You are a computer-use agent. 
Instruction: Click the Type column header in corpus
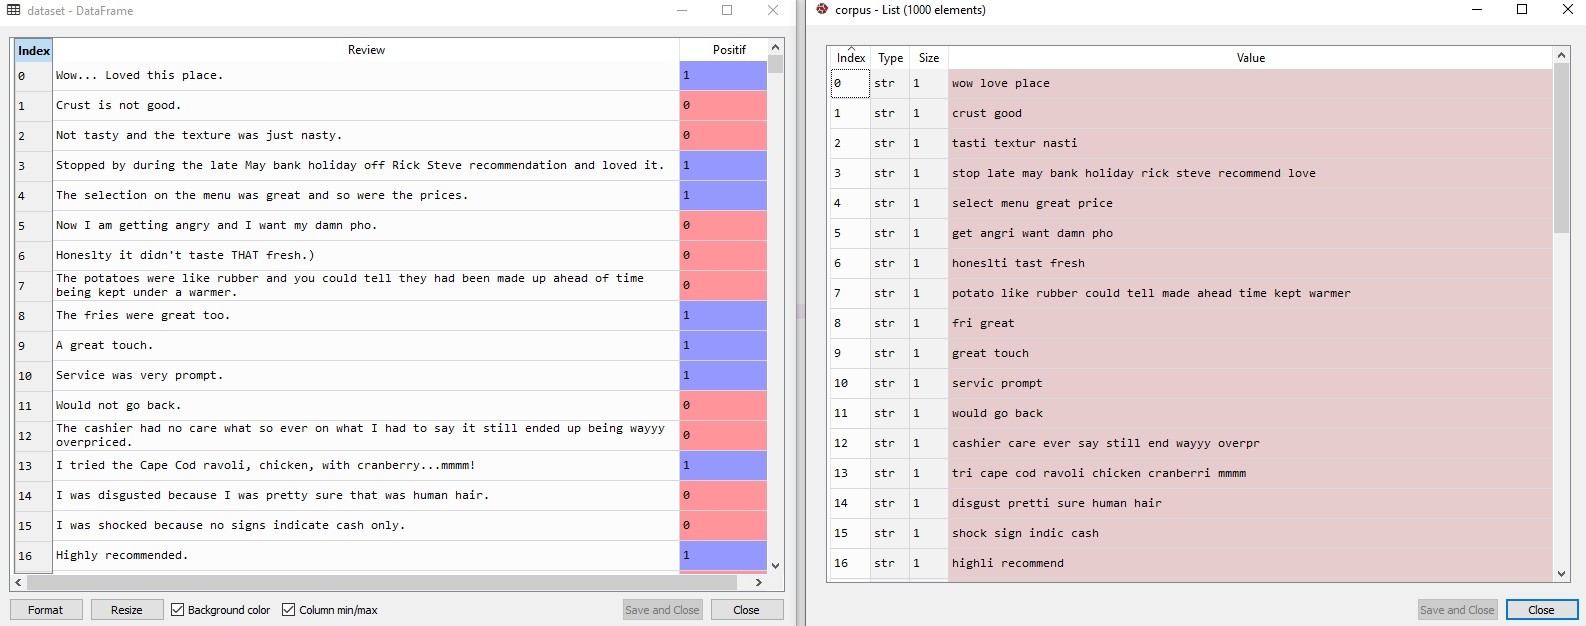point(890,58)
